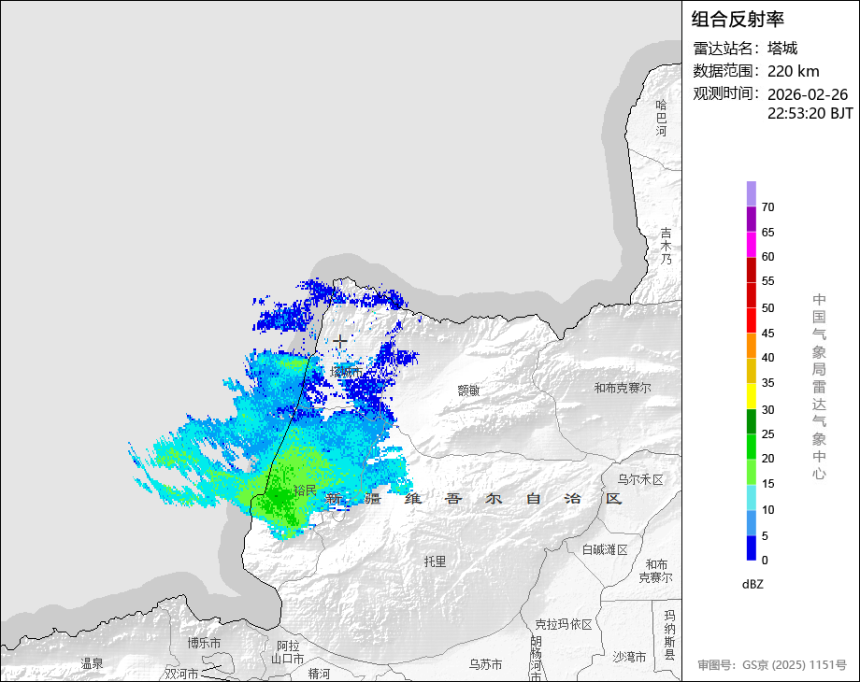Click the 温泉 map label

coord(92,663)
